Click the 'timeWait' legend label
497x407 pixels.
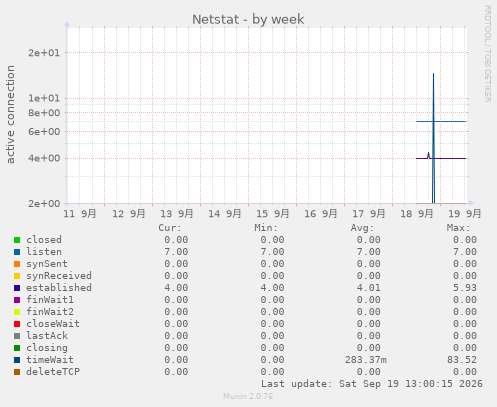50,360
